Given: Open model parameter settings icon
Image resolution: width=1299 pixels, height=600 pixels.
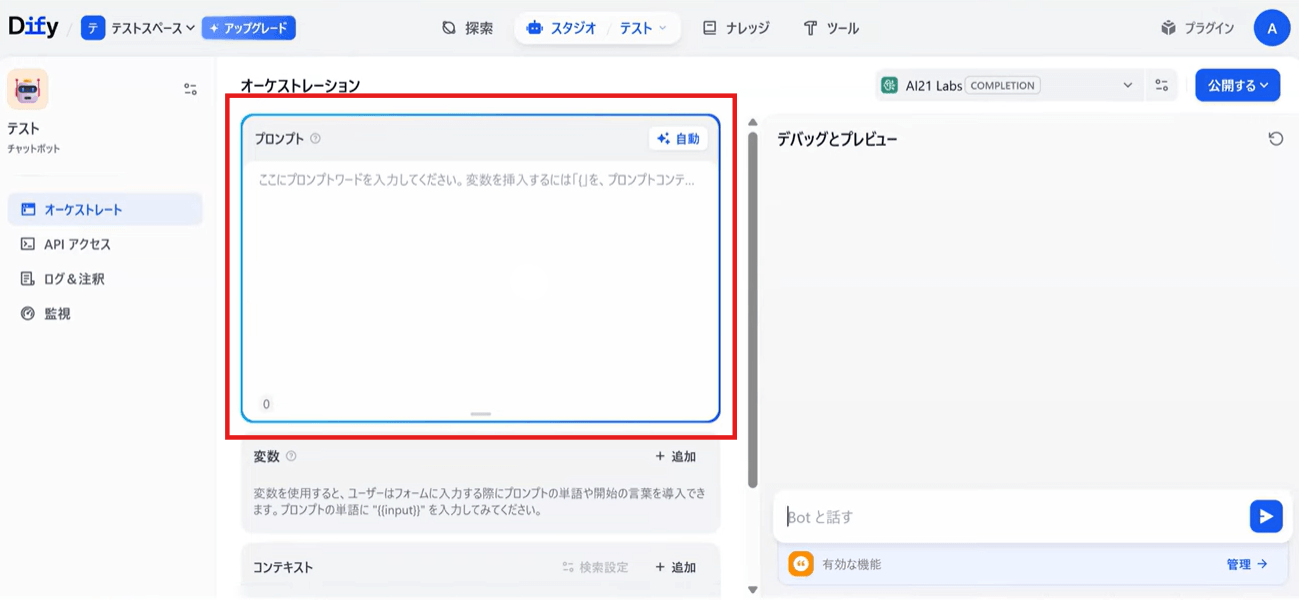Looking at the screenshot, I should (x=1161, y=85).
